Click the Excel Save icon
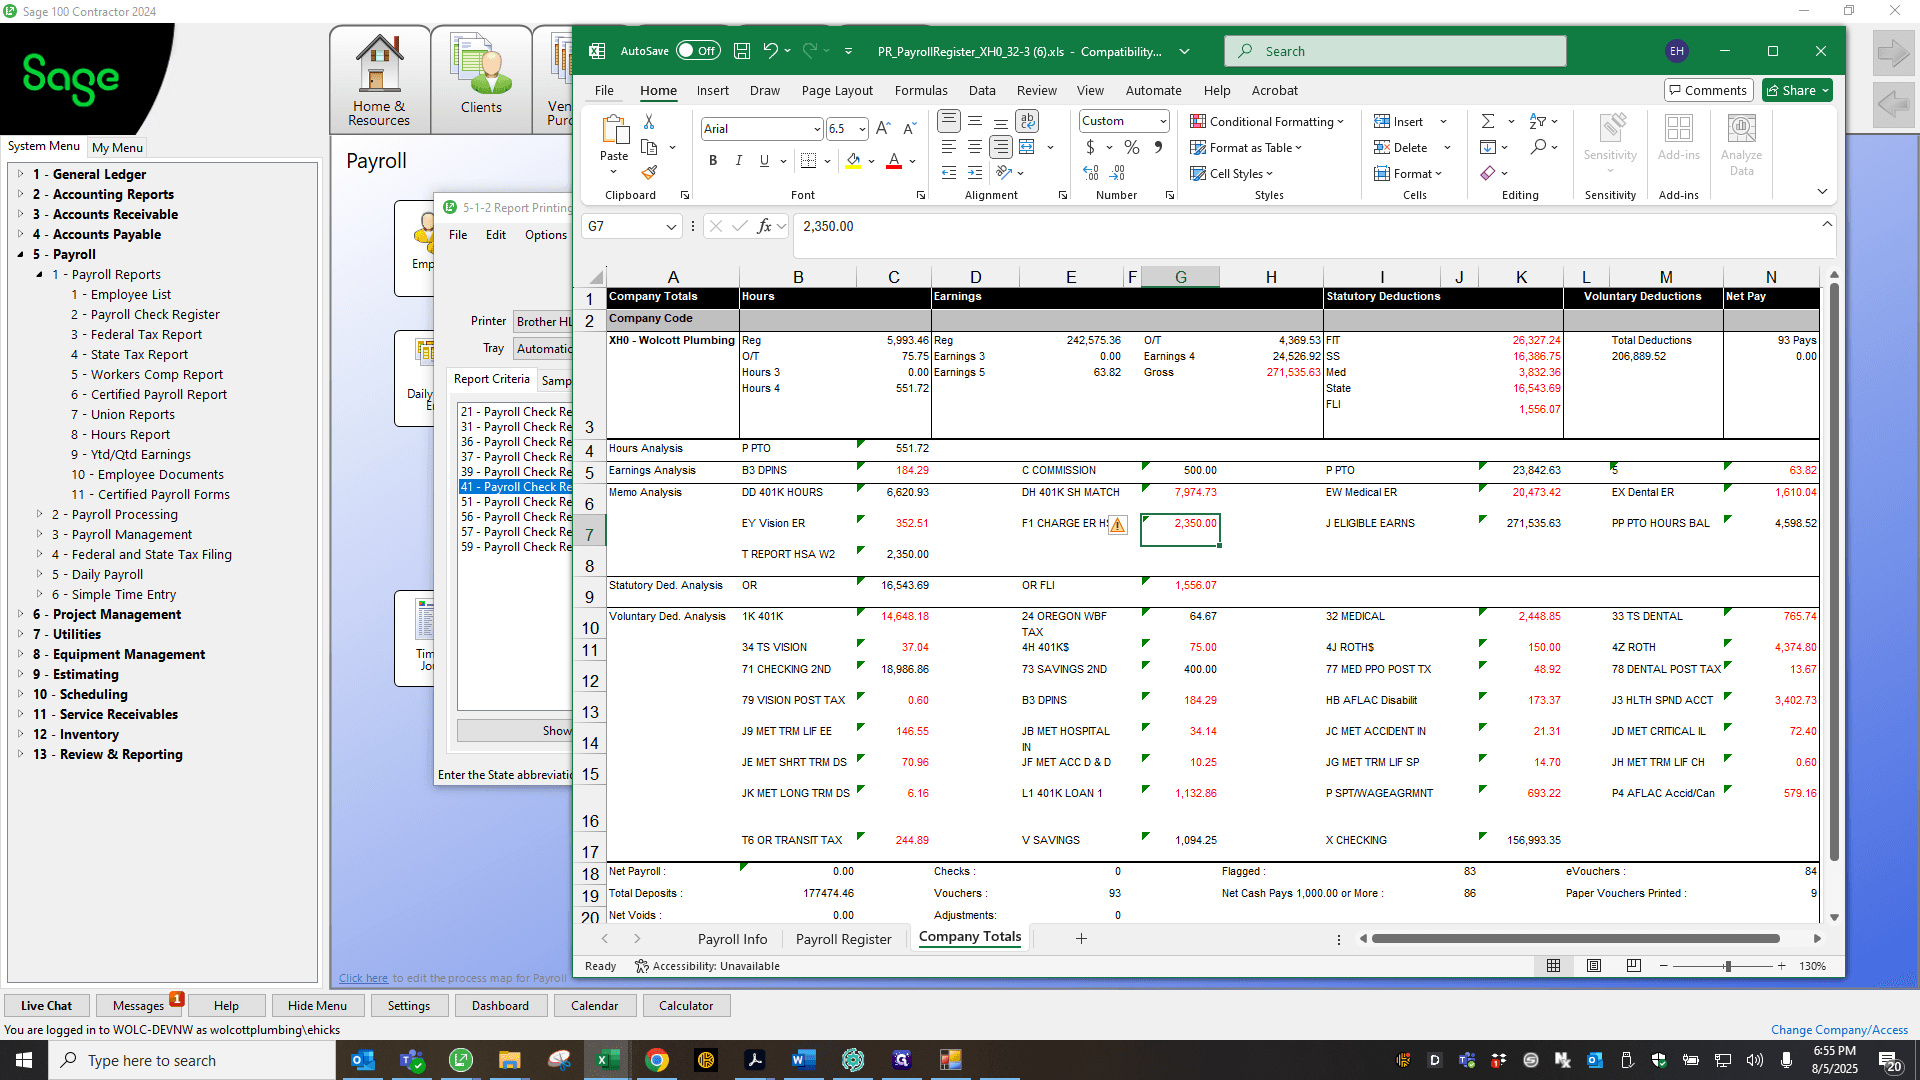Screen dimensions: 1920x1080 [742, 51]
